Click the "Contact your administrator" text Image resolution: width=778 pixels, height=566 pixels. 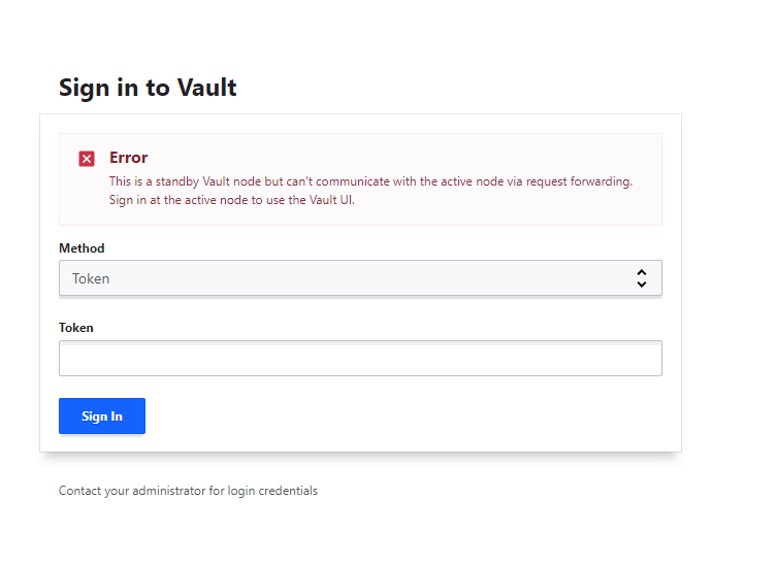tap(188, 491)
